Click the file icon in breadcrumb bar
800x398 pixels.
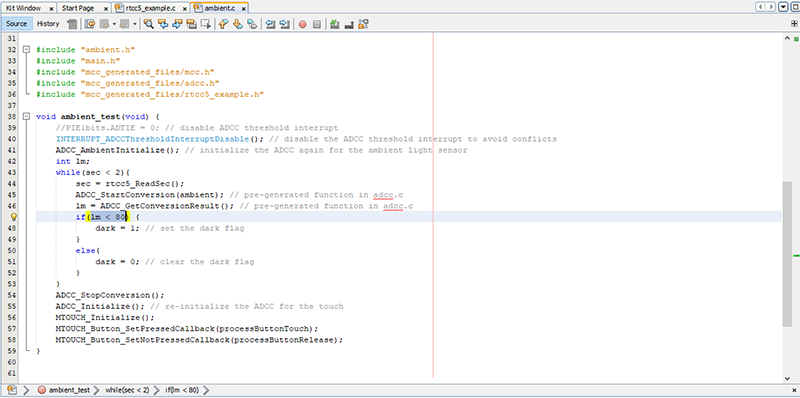coord(11,390)
